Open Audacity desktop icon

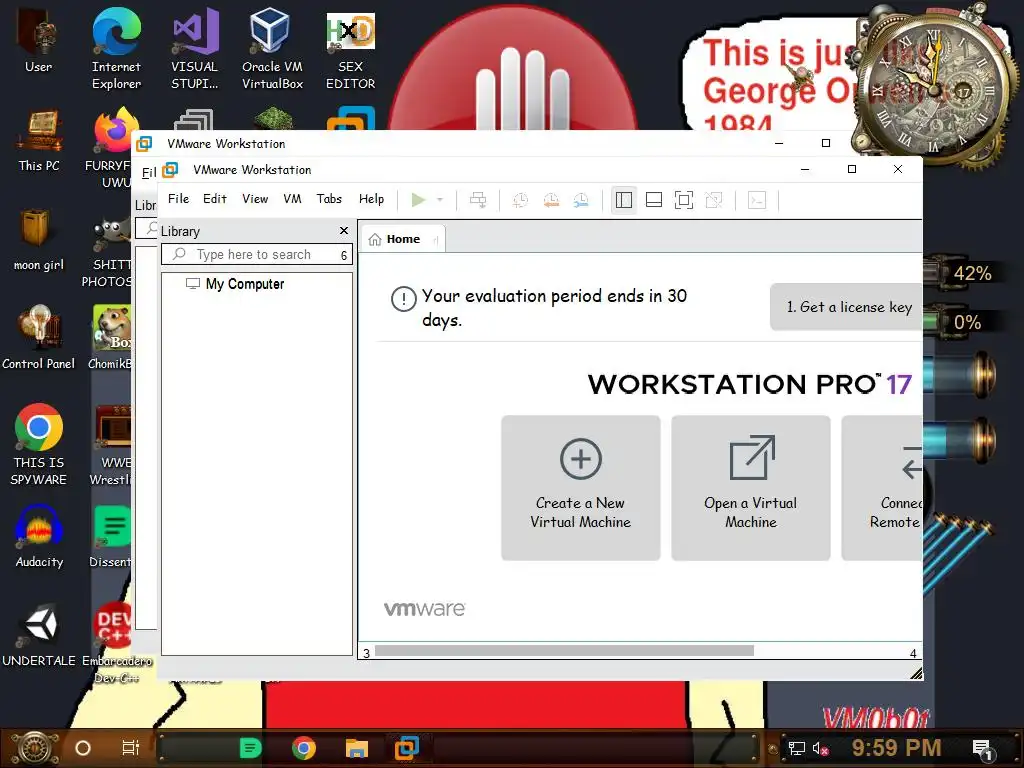(x=39, y=536)
